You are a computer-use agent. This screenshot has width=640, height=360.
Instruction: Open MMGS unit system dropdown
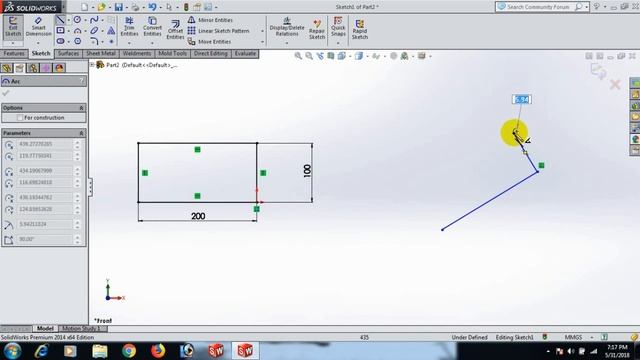pyautogui.click(x=592, y=337)
